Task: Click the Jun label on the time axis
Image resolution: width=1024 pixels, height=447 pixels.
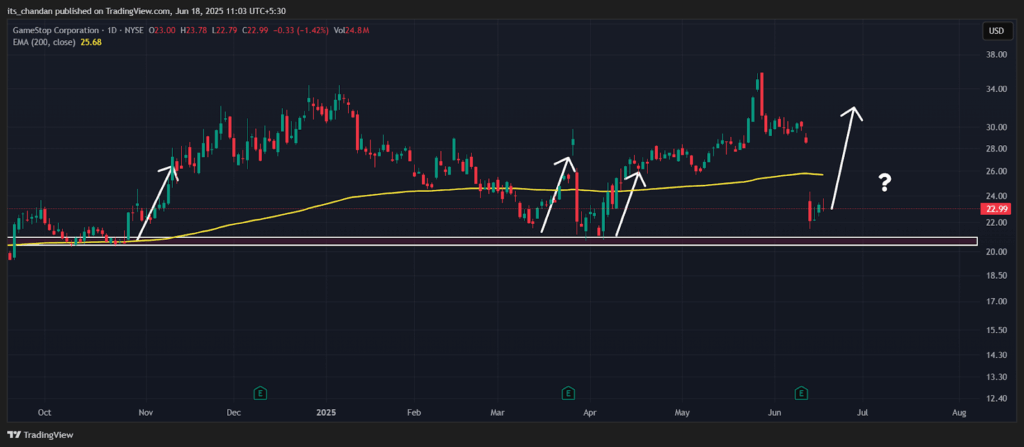Action: pos(775,413)
